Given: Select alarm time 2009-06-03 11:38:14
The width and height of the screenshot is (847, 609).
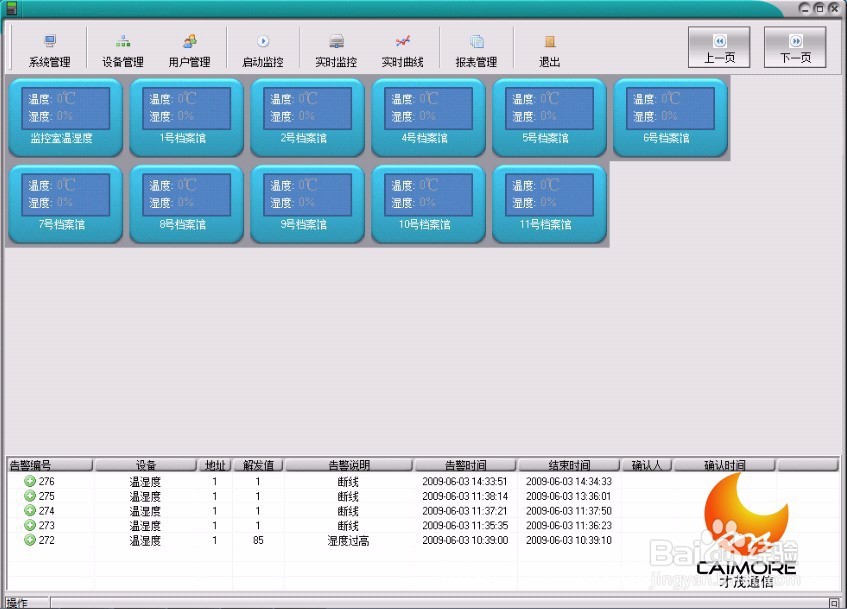Looking at the screenshot, I should coord(465,496).
